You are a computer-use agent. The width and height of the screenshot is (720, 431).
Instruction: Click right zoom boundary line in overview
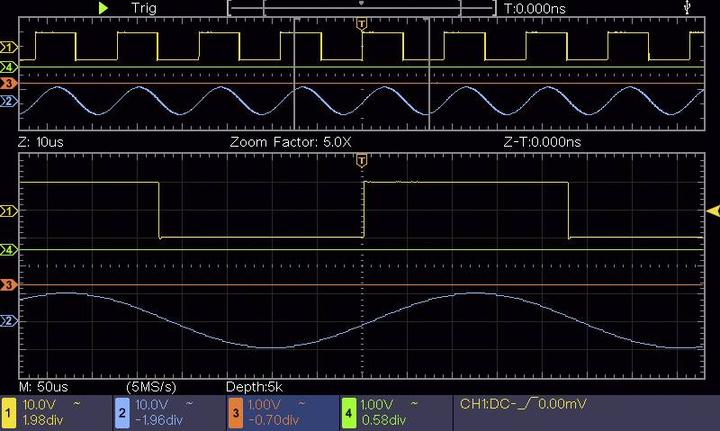click(x=428, y=74)
